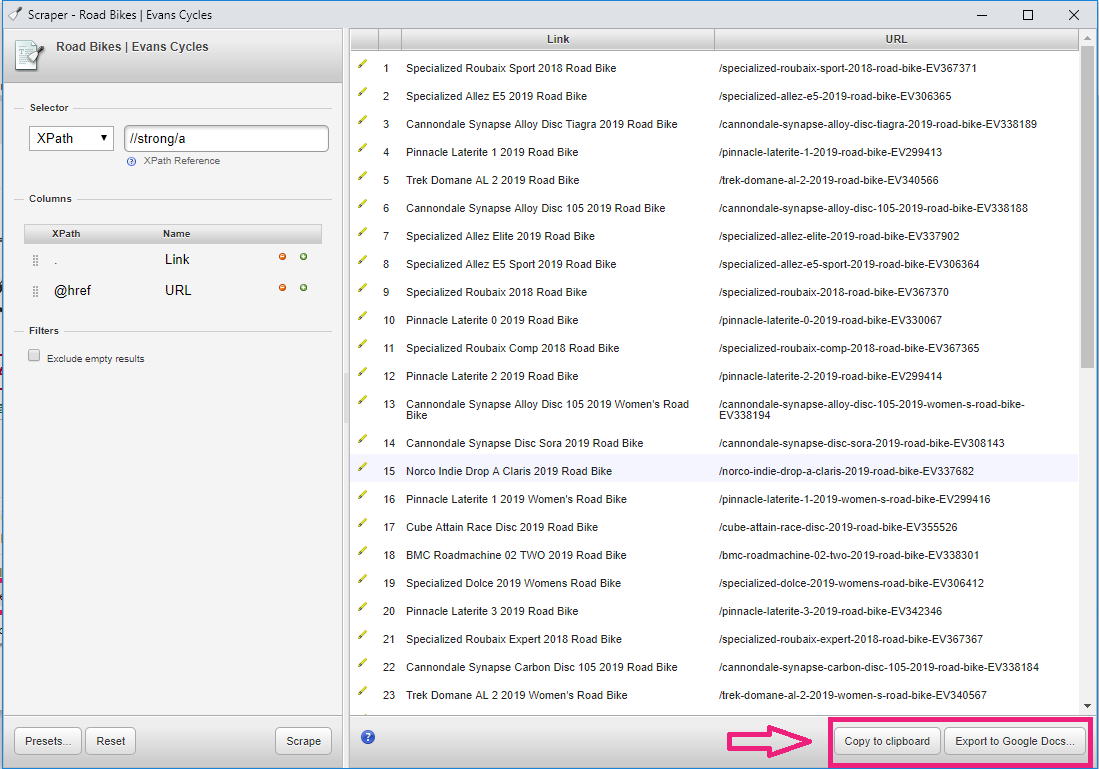This screenshot has height=769, width=1099.
Task: Click pencil icon for Cannondale Synapse Alloy Disc Tiagra row
Action: (362, 120)
